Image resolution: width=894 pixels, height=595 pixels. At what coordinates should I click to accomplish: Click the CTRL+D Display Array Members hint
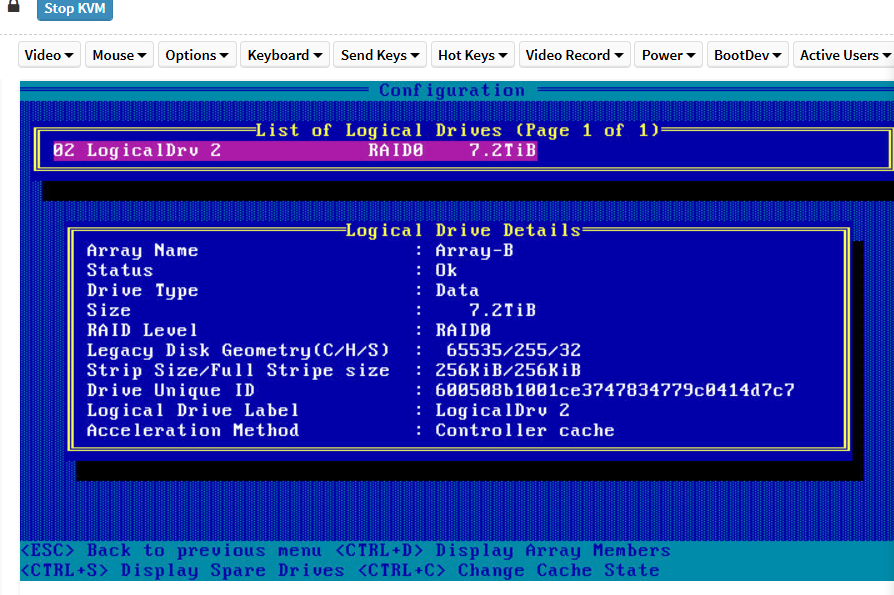click(x=503, y=551)
